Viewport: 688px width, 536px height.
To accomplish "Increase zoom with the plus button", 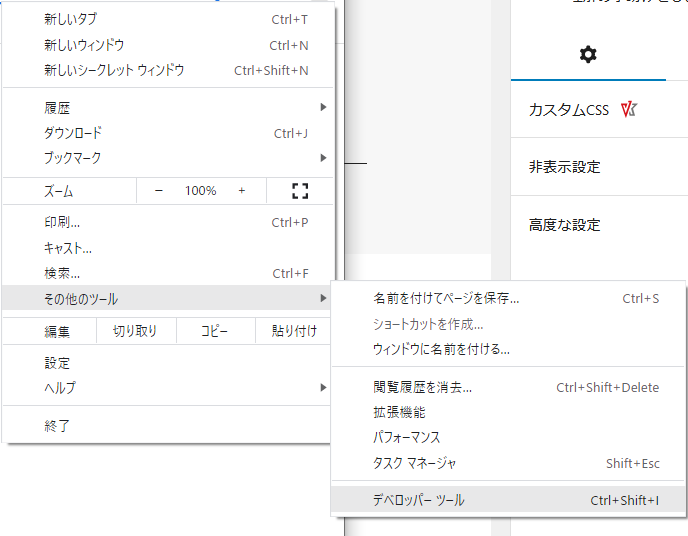I will pyautogui.click(x=242, y=191).
